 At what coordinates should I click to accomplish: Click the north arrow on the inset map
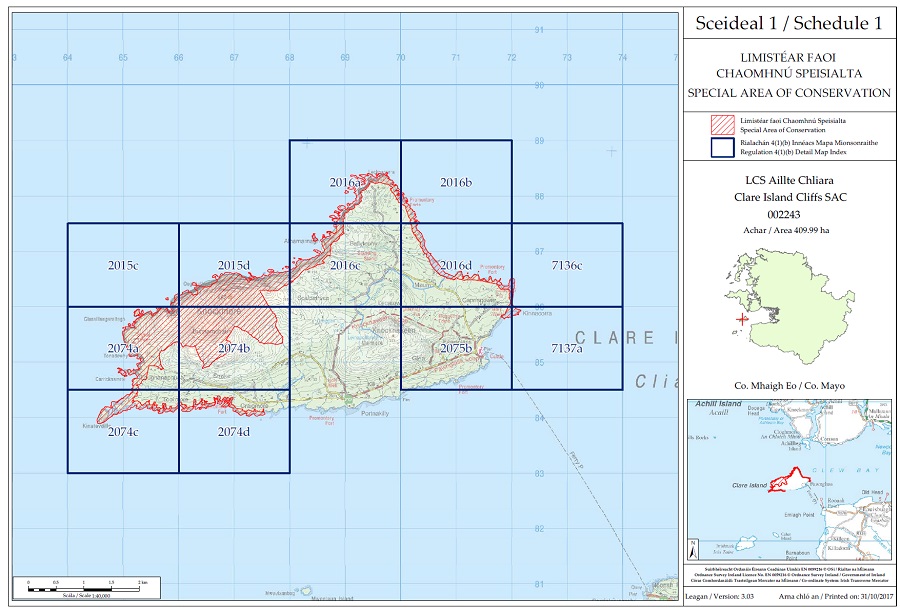tap(694, 548)
